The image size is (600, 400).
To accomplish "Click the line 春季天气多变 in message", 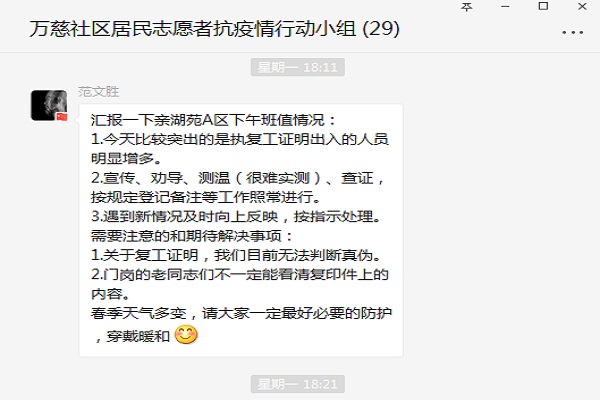I will [241, 313].
